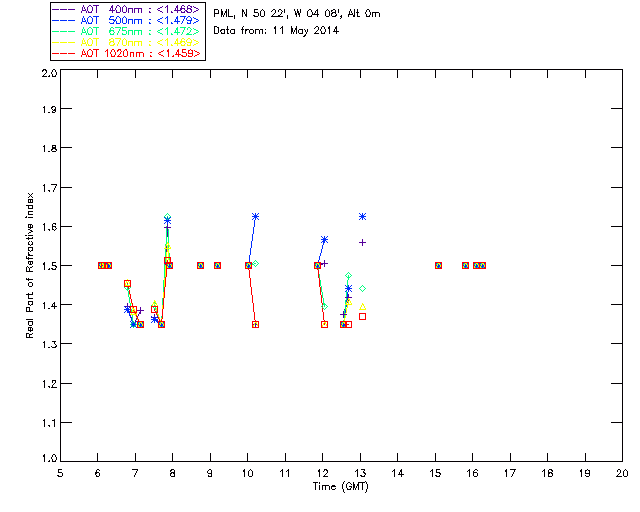Click the time axis tick label 19

(585, 473)
